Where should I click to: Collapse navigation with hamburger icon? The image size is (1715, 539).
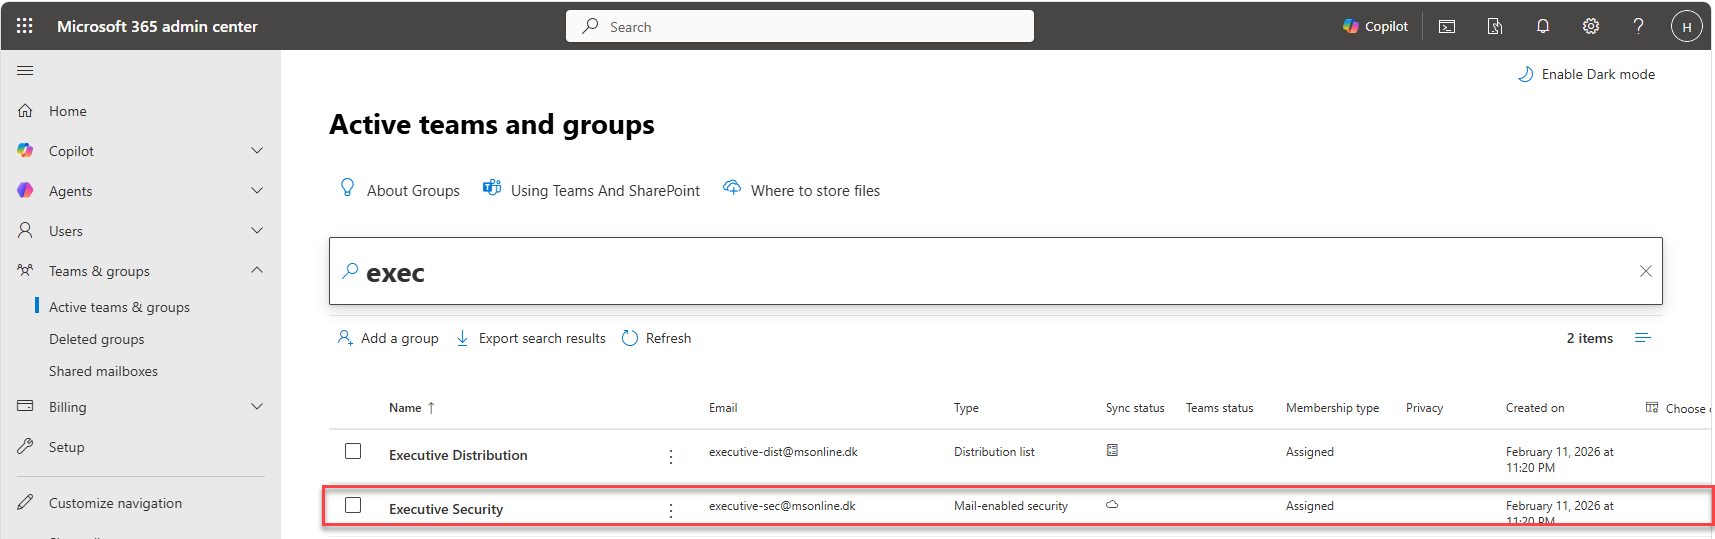coord(25,70)
